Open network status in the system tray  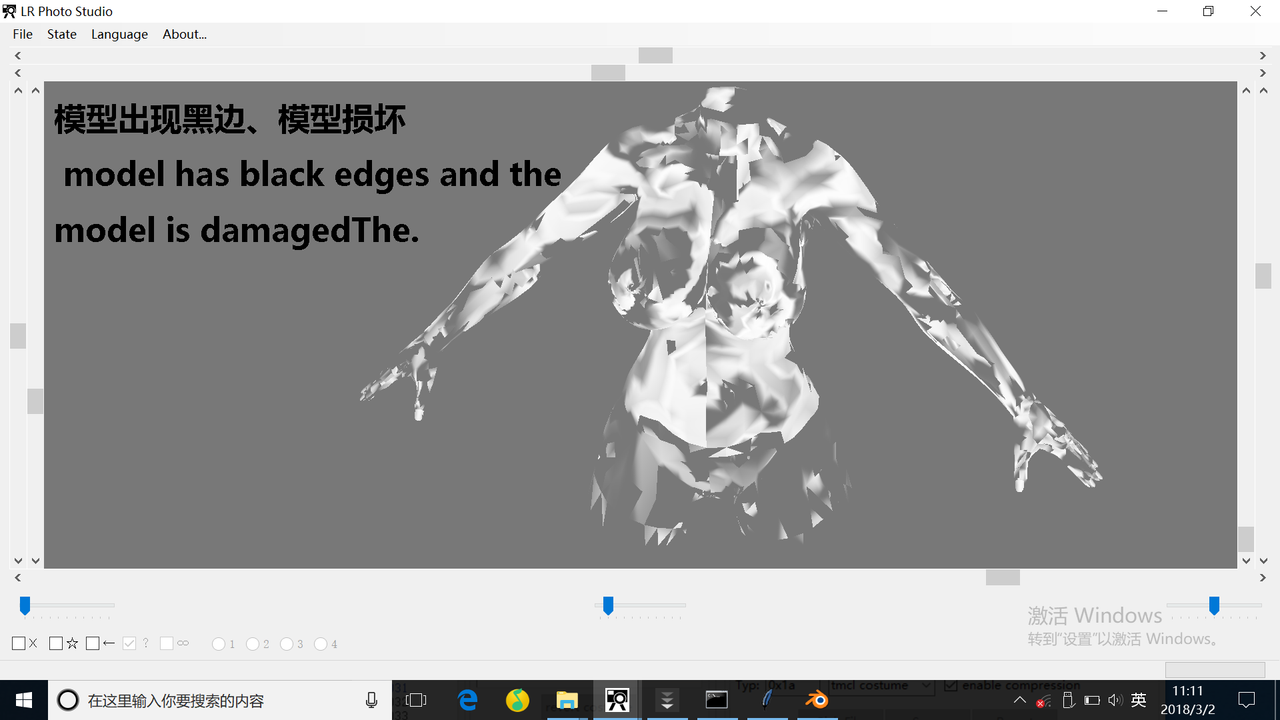coord(1043,700)
